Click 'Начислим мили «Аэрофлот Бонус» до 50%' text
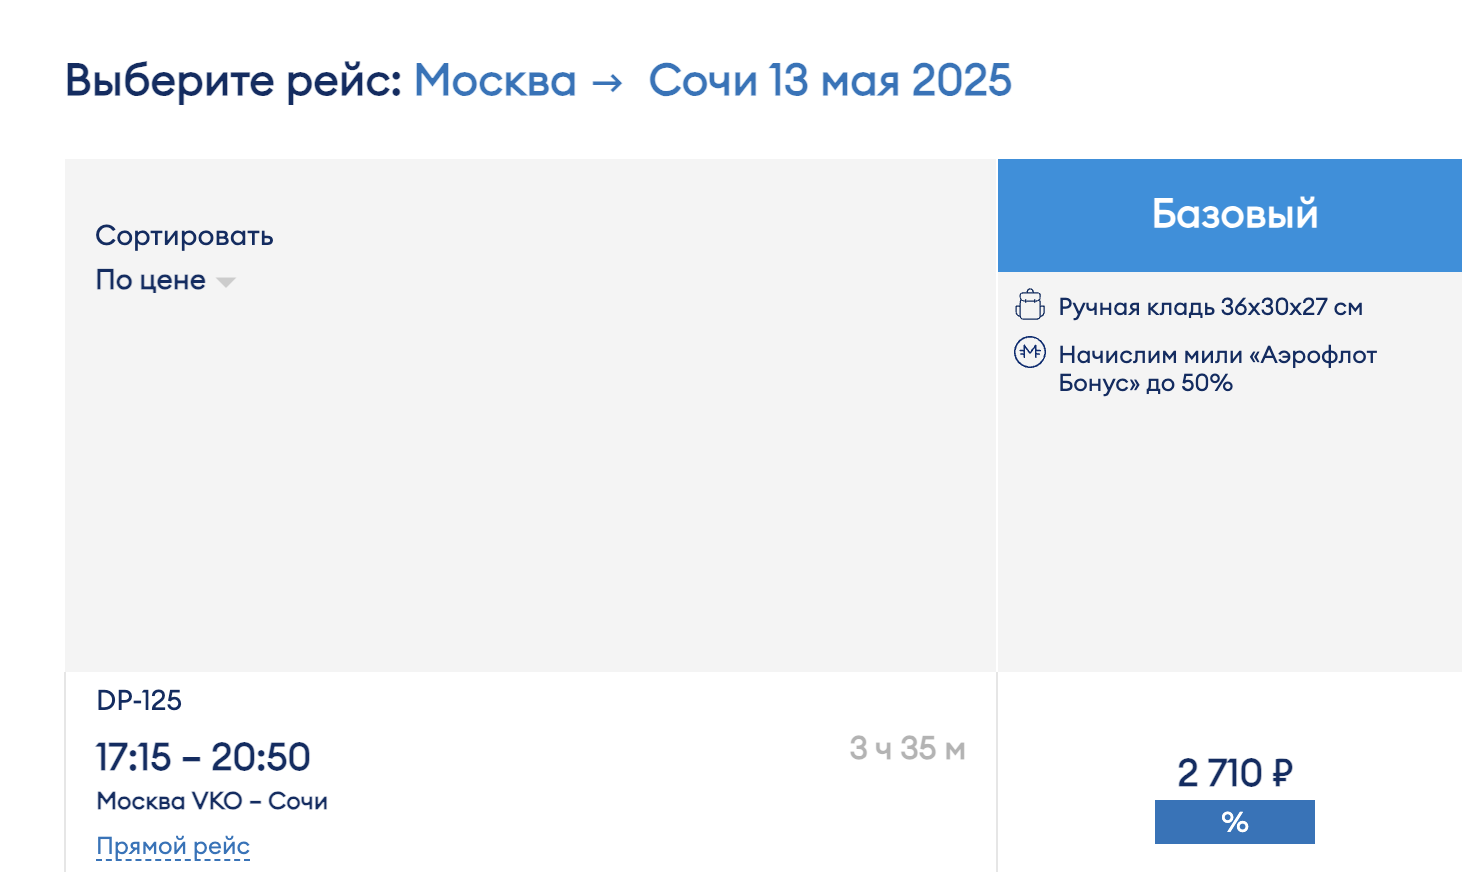Viewport: 1462px width, 872px height. 1217,369
